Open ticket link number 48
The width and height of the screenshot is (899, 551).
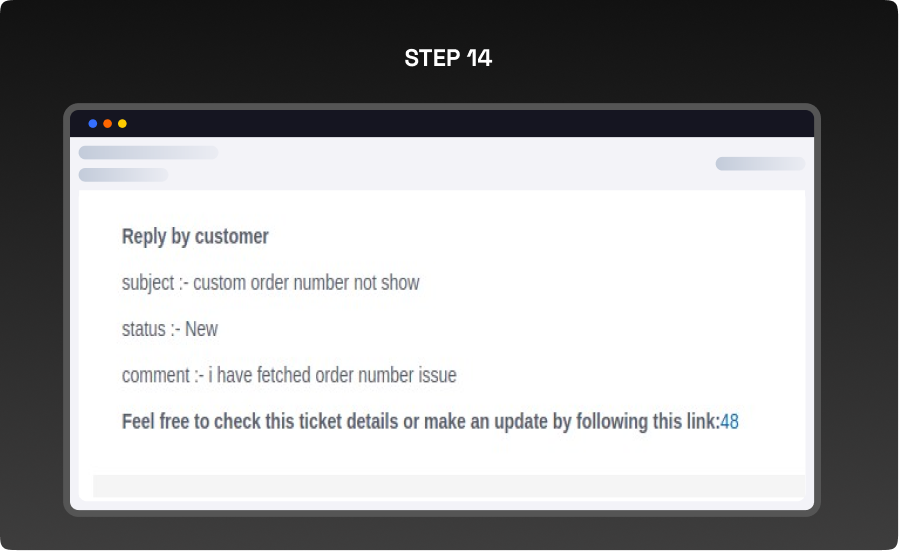[x=729, y=422]
